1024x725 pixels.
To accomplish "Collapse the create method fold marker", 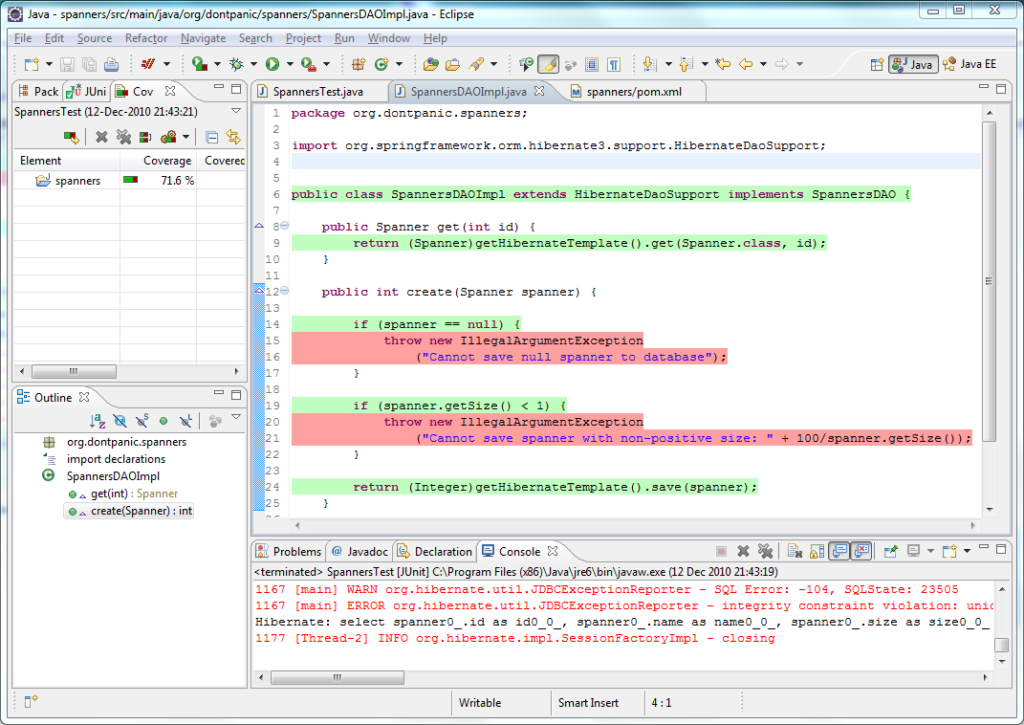I will click(284, 292).
